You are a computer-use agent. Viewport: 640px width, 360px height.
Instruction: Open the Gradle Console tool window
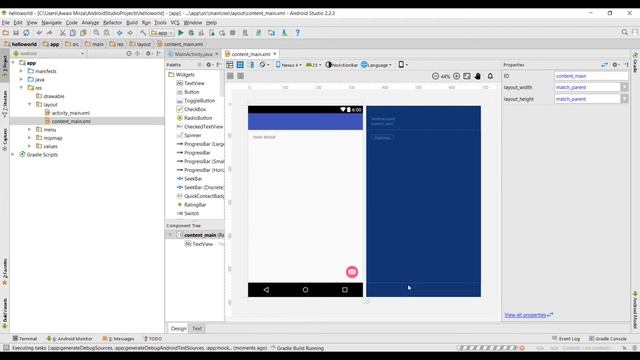tap(607, 338)
